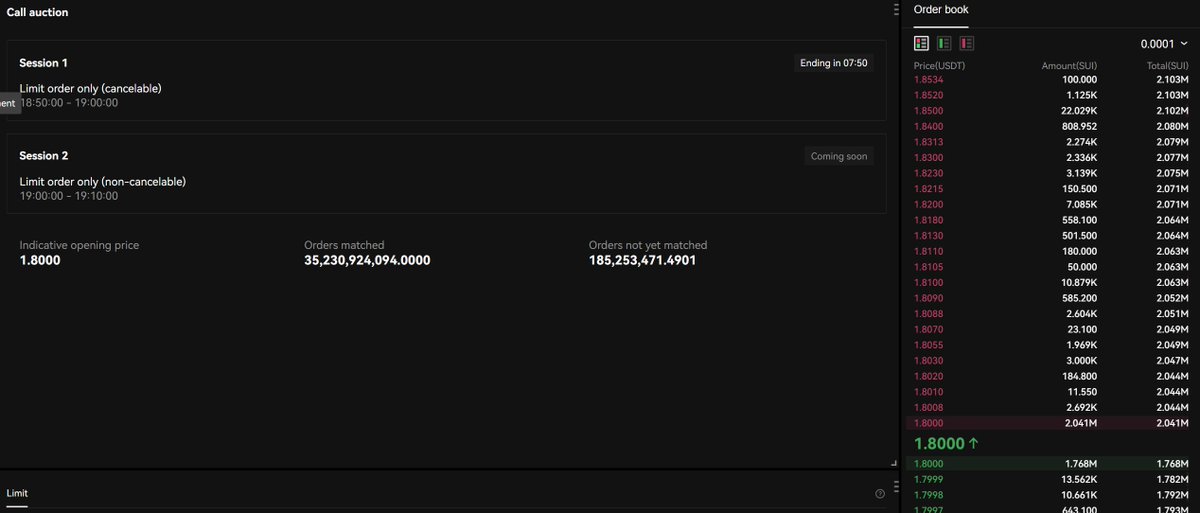
Task: Click the Limit panel drag handle icon
Action: coord(897,487)
